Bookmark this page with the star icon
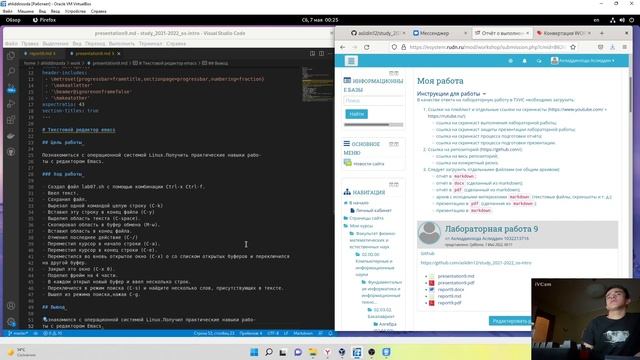640x360 pixels. pos(573,47)
